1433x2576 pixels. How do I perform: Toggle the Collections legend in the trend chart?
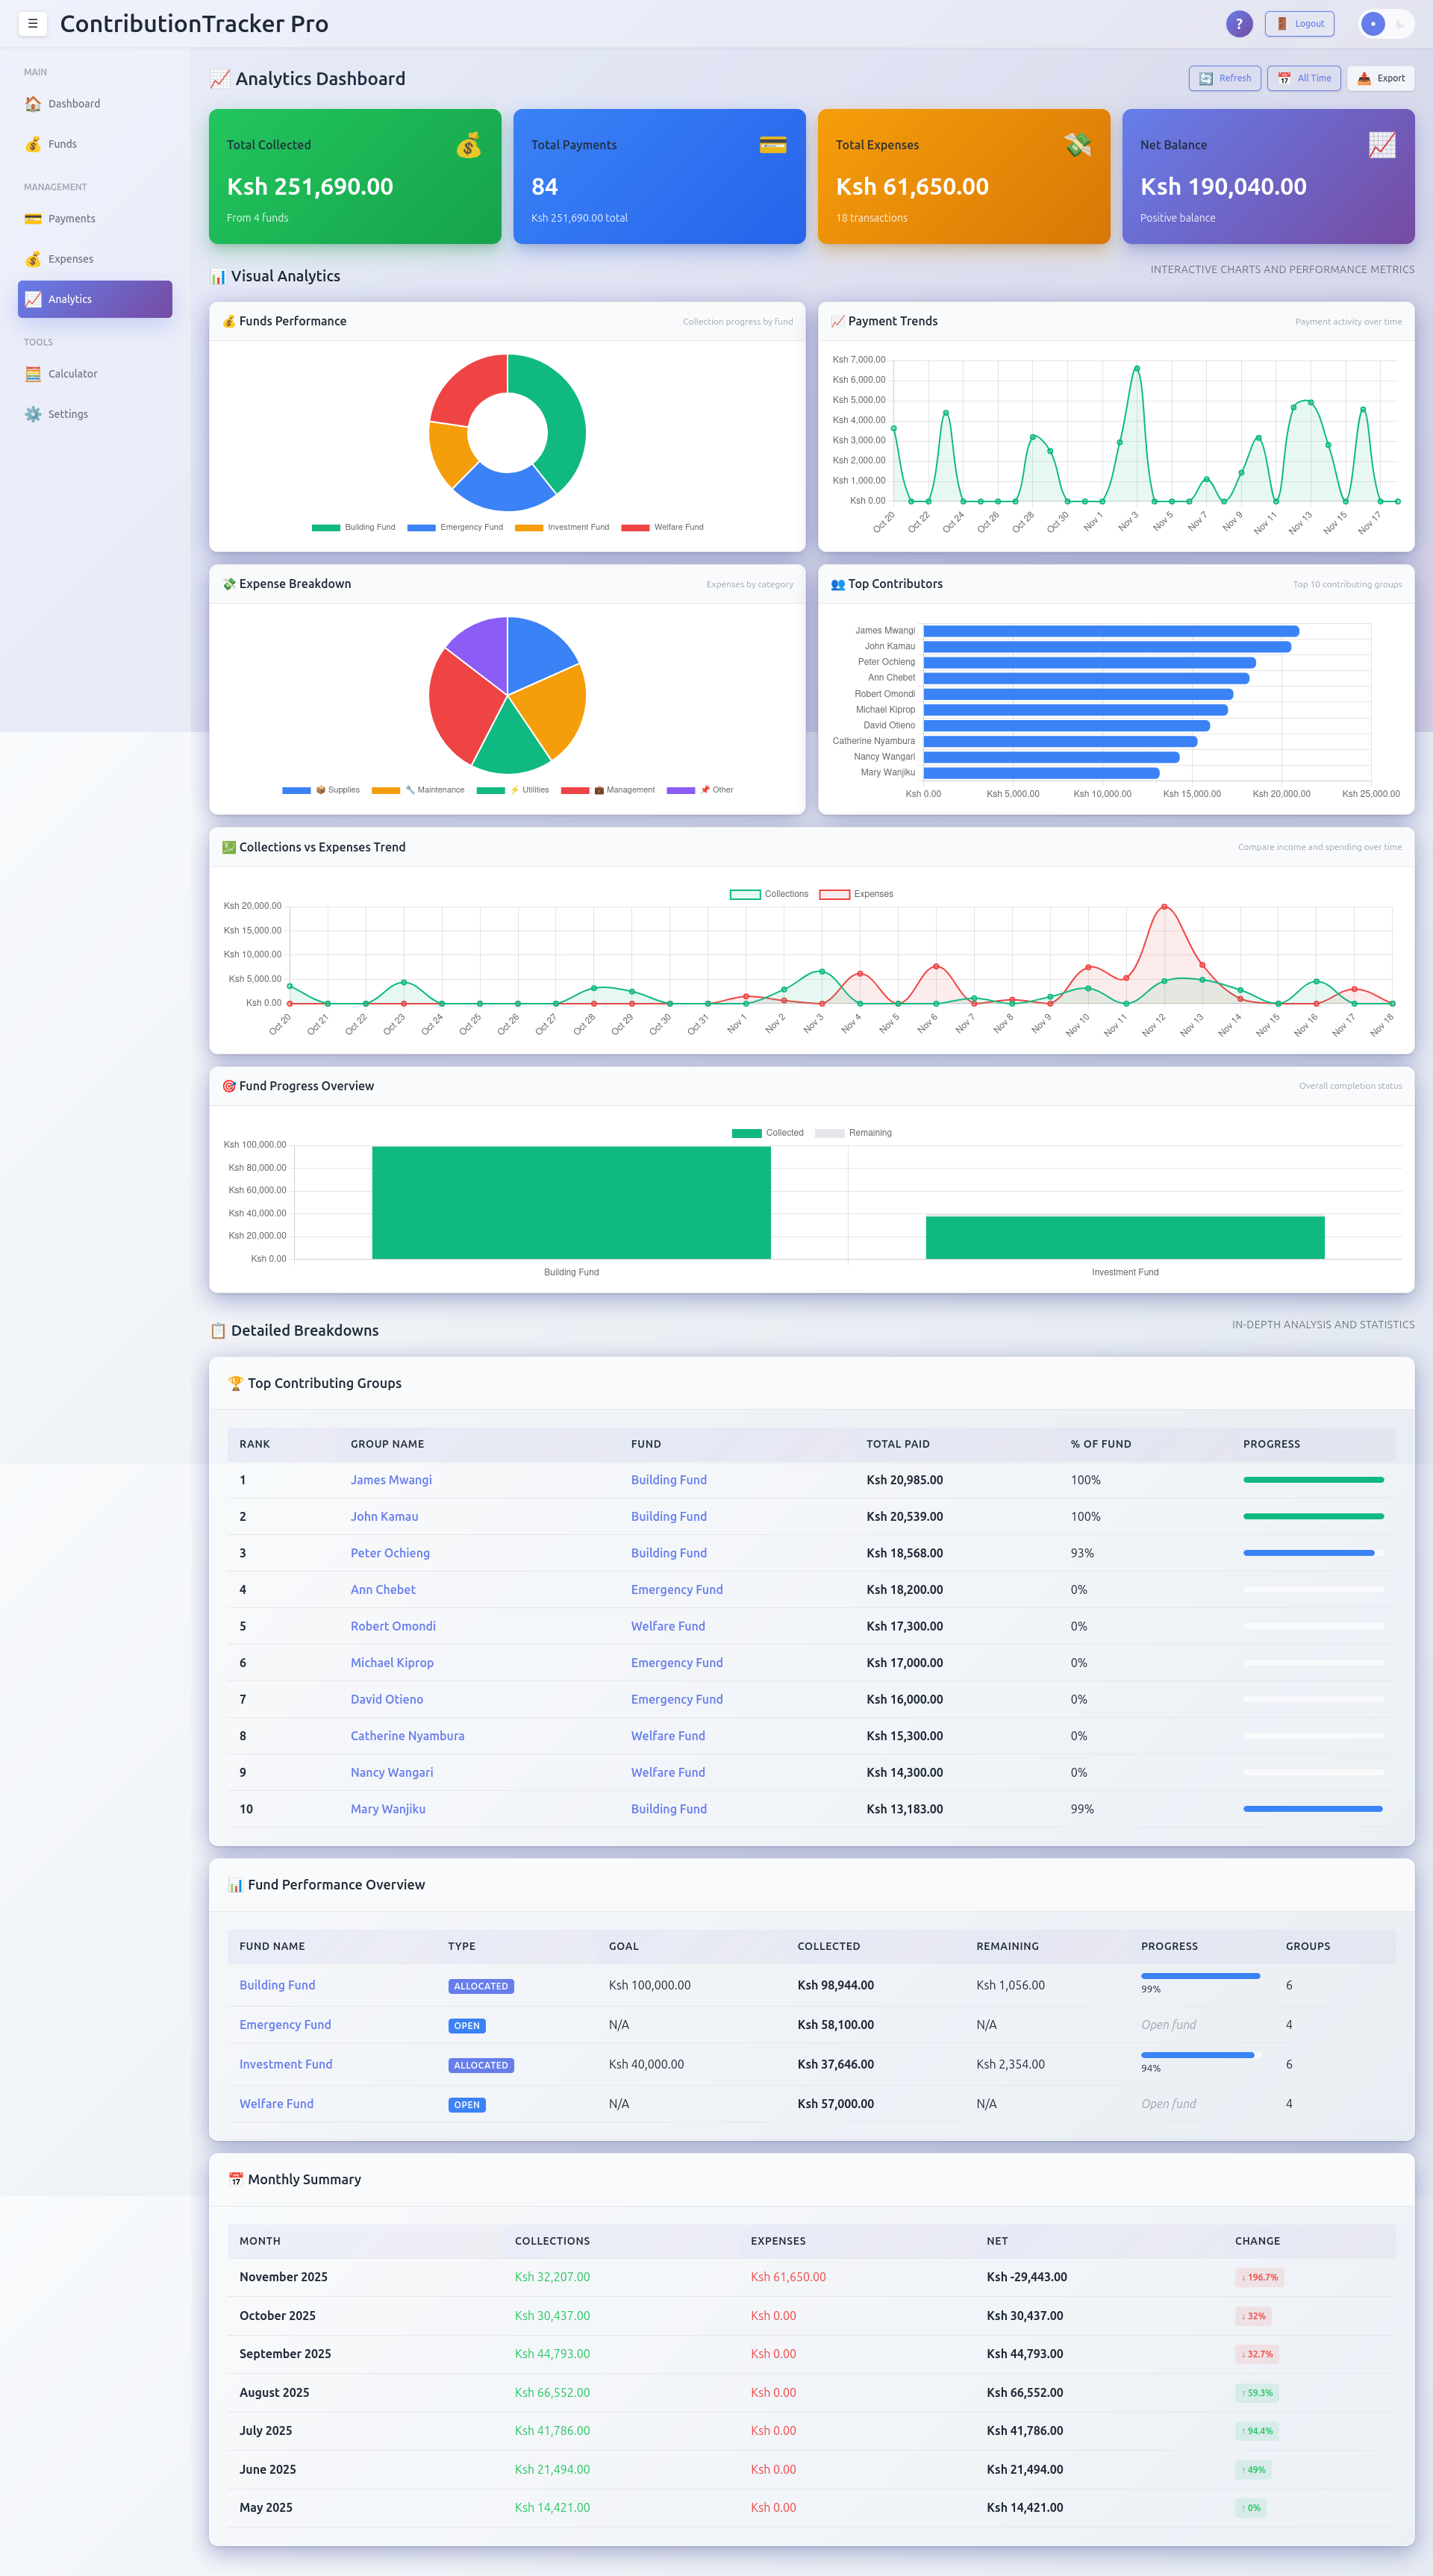772,893
